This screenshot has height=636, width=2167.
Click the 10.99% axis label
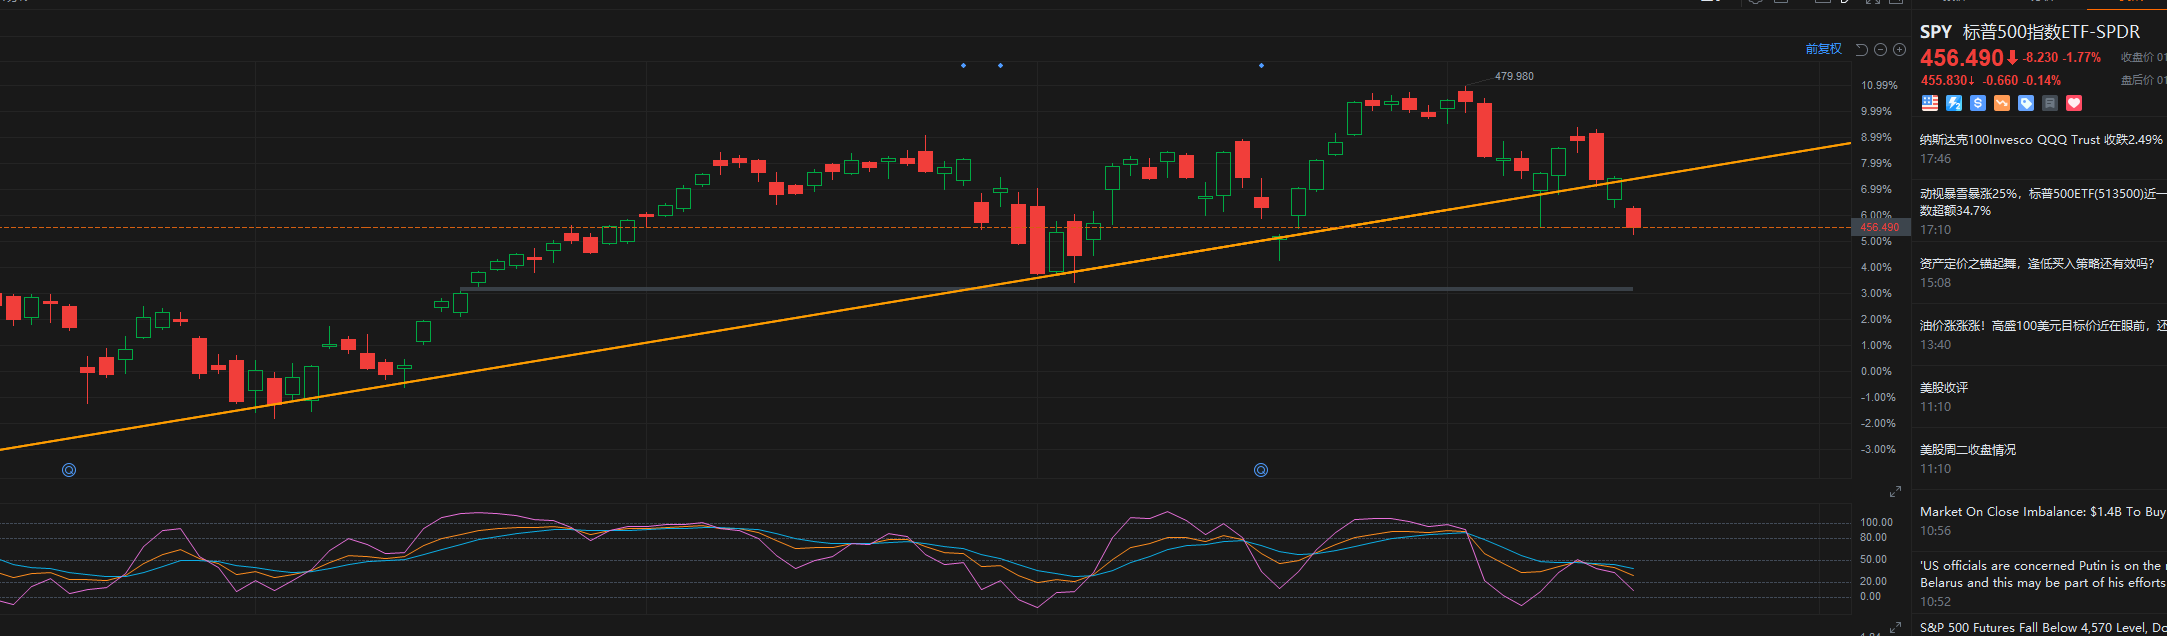click(x=1879, y=86)
